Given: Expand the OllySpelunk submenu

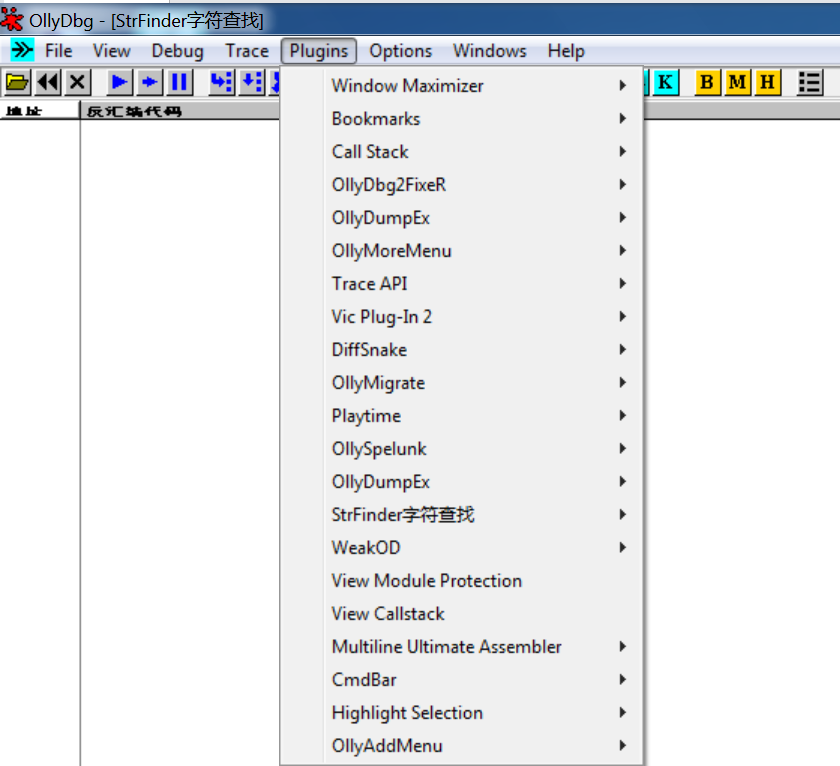Looking at the screenshot, I should (462, 449).
